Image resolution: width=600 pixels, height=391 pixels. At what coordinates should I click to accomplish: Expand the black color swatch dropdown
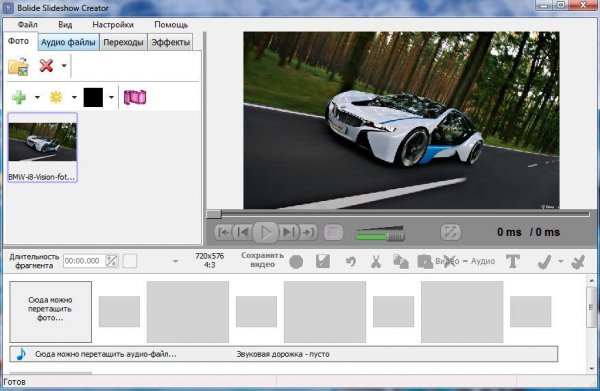[111, 97]
